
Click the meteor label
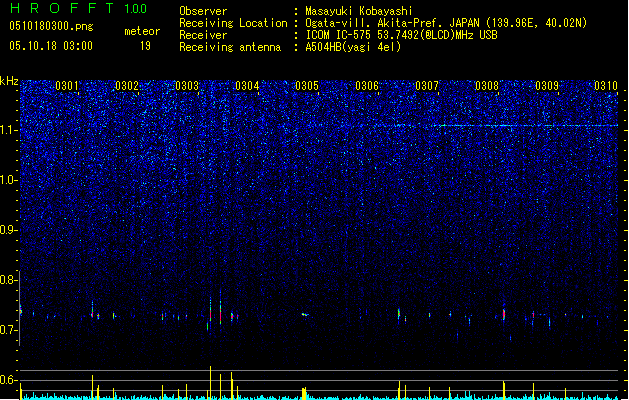[x=142, y=31]
